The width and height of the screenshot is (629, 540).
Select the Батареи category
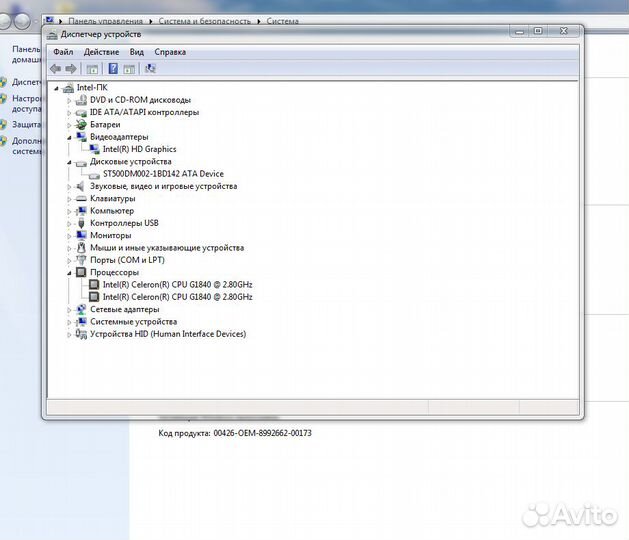(x=104, y=125)
